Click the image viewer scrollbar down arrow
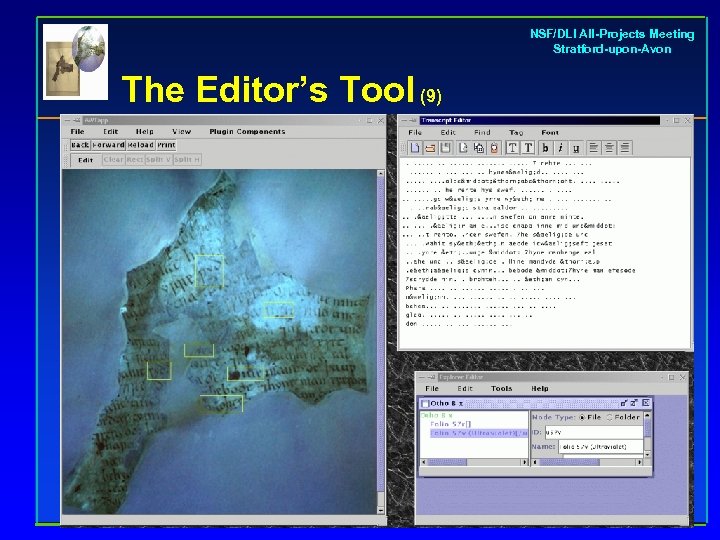 point(381,510)
